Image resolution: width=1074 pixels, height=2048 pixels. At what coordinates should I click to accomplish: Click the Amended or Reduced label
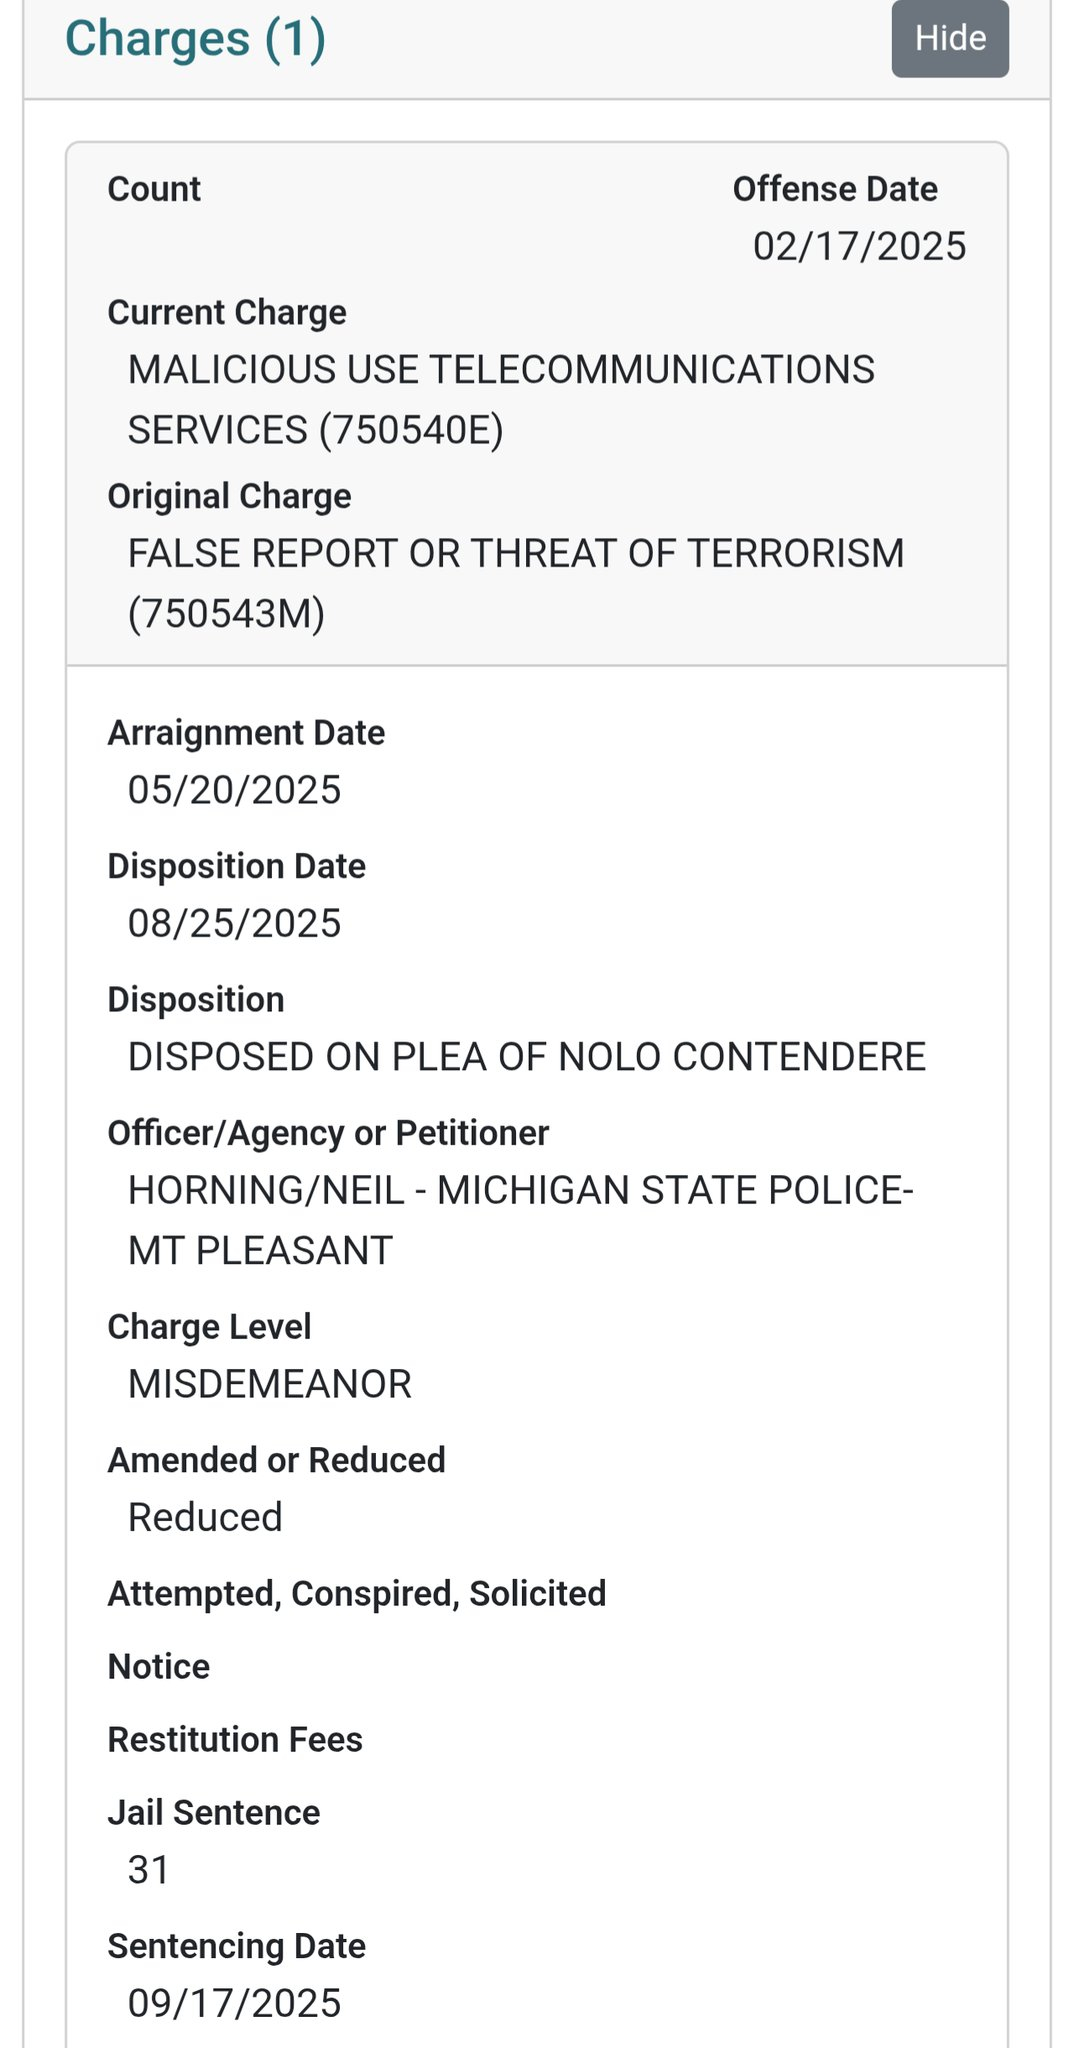(x=276, y=1460)
